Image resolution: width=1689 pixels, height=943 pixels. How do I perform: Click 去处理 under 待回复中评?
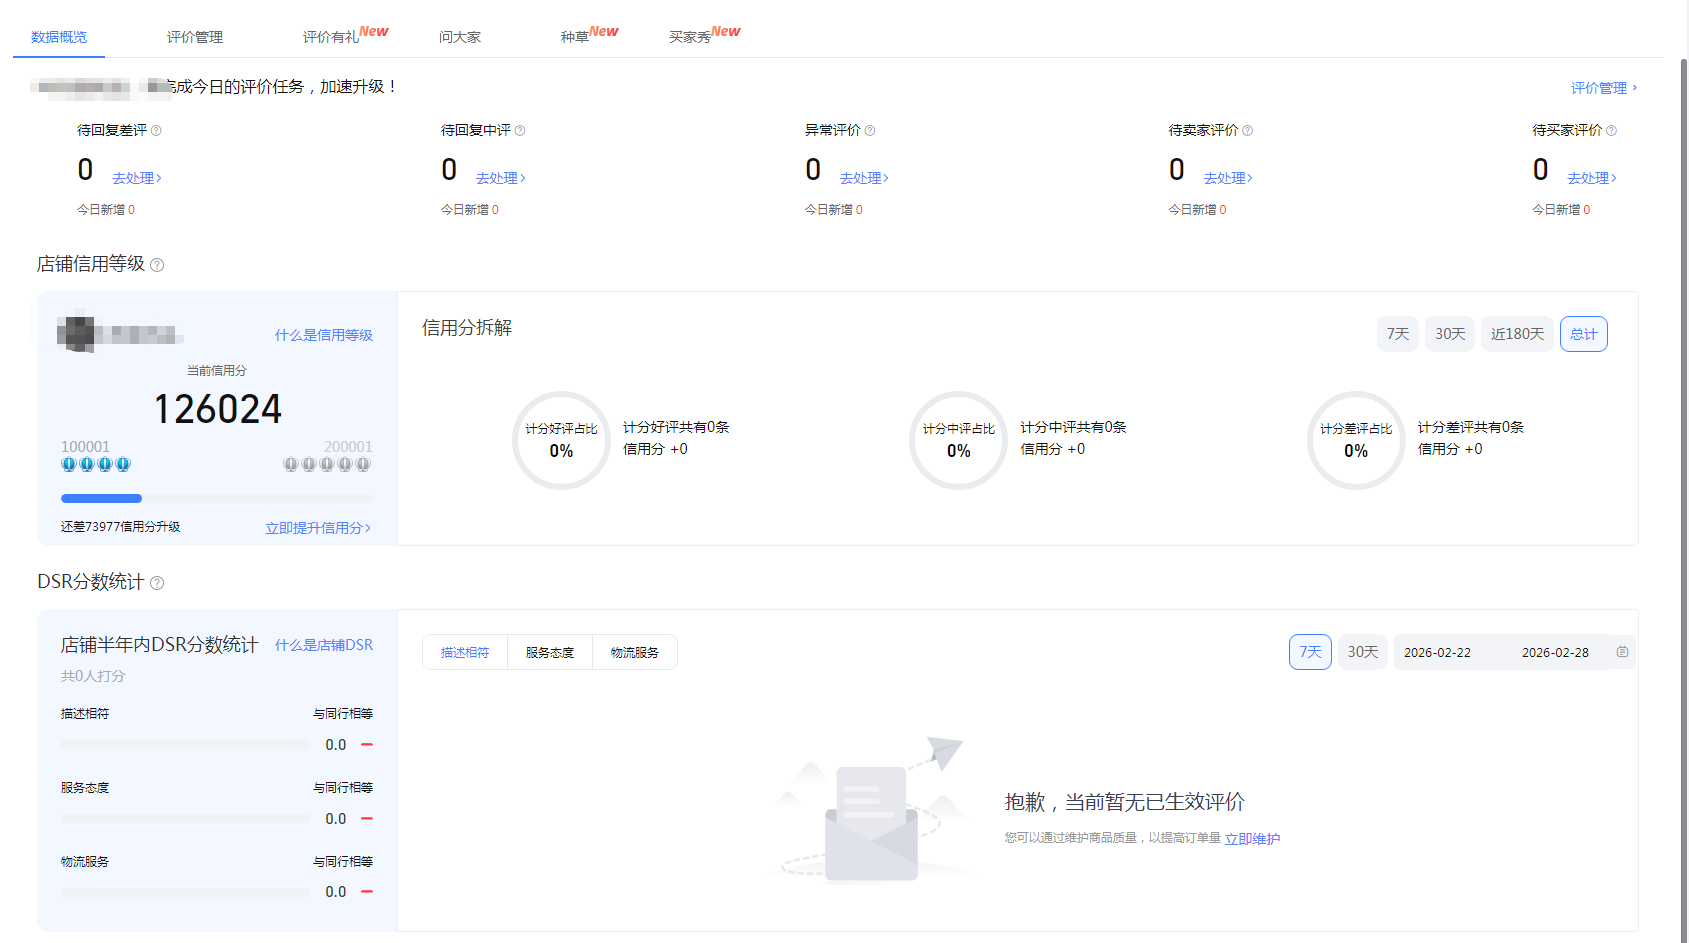pos(501,178)
